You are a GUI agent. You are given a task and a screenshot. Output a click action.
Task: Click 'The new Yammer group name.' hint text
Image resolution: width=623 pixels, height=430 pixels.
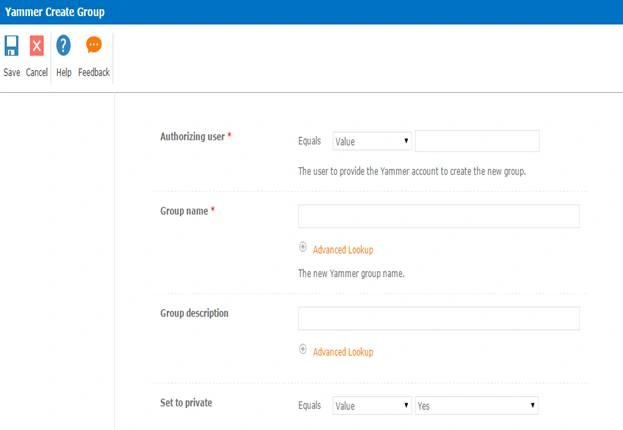pos(351,273)
